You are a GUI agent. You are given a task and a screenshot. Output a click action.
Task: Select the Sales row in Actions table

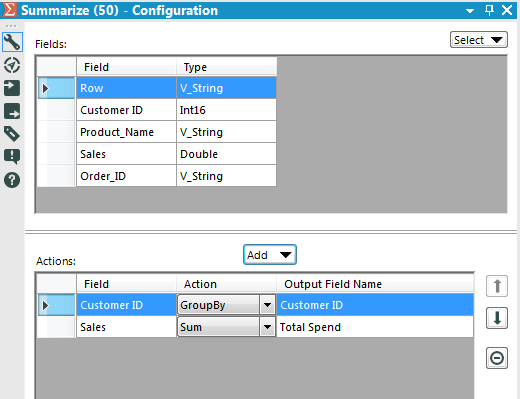tap(255, 327)
